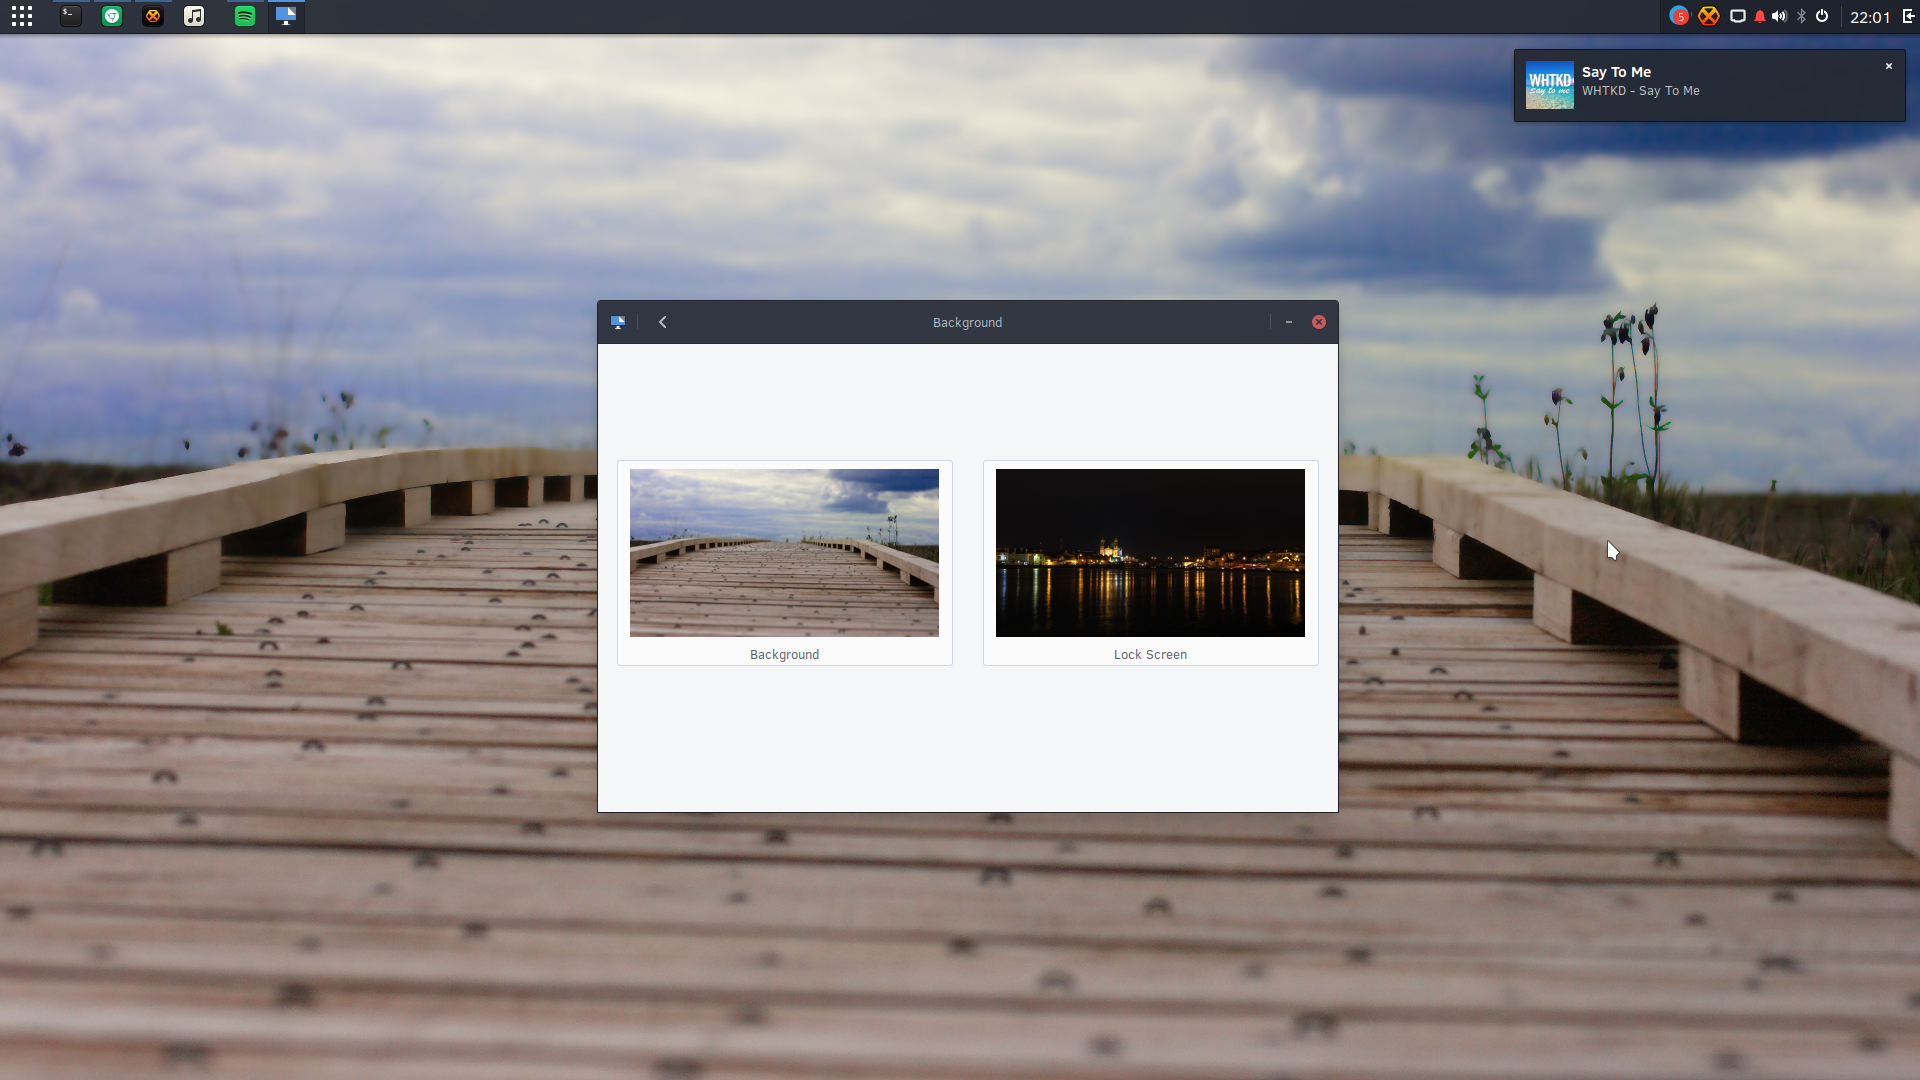Open the green Chromium browser icon
Image resolution: width=1920 pixels, height=1080 pixels.
tap(112, 16)
